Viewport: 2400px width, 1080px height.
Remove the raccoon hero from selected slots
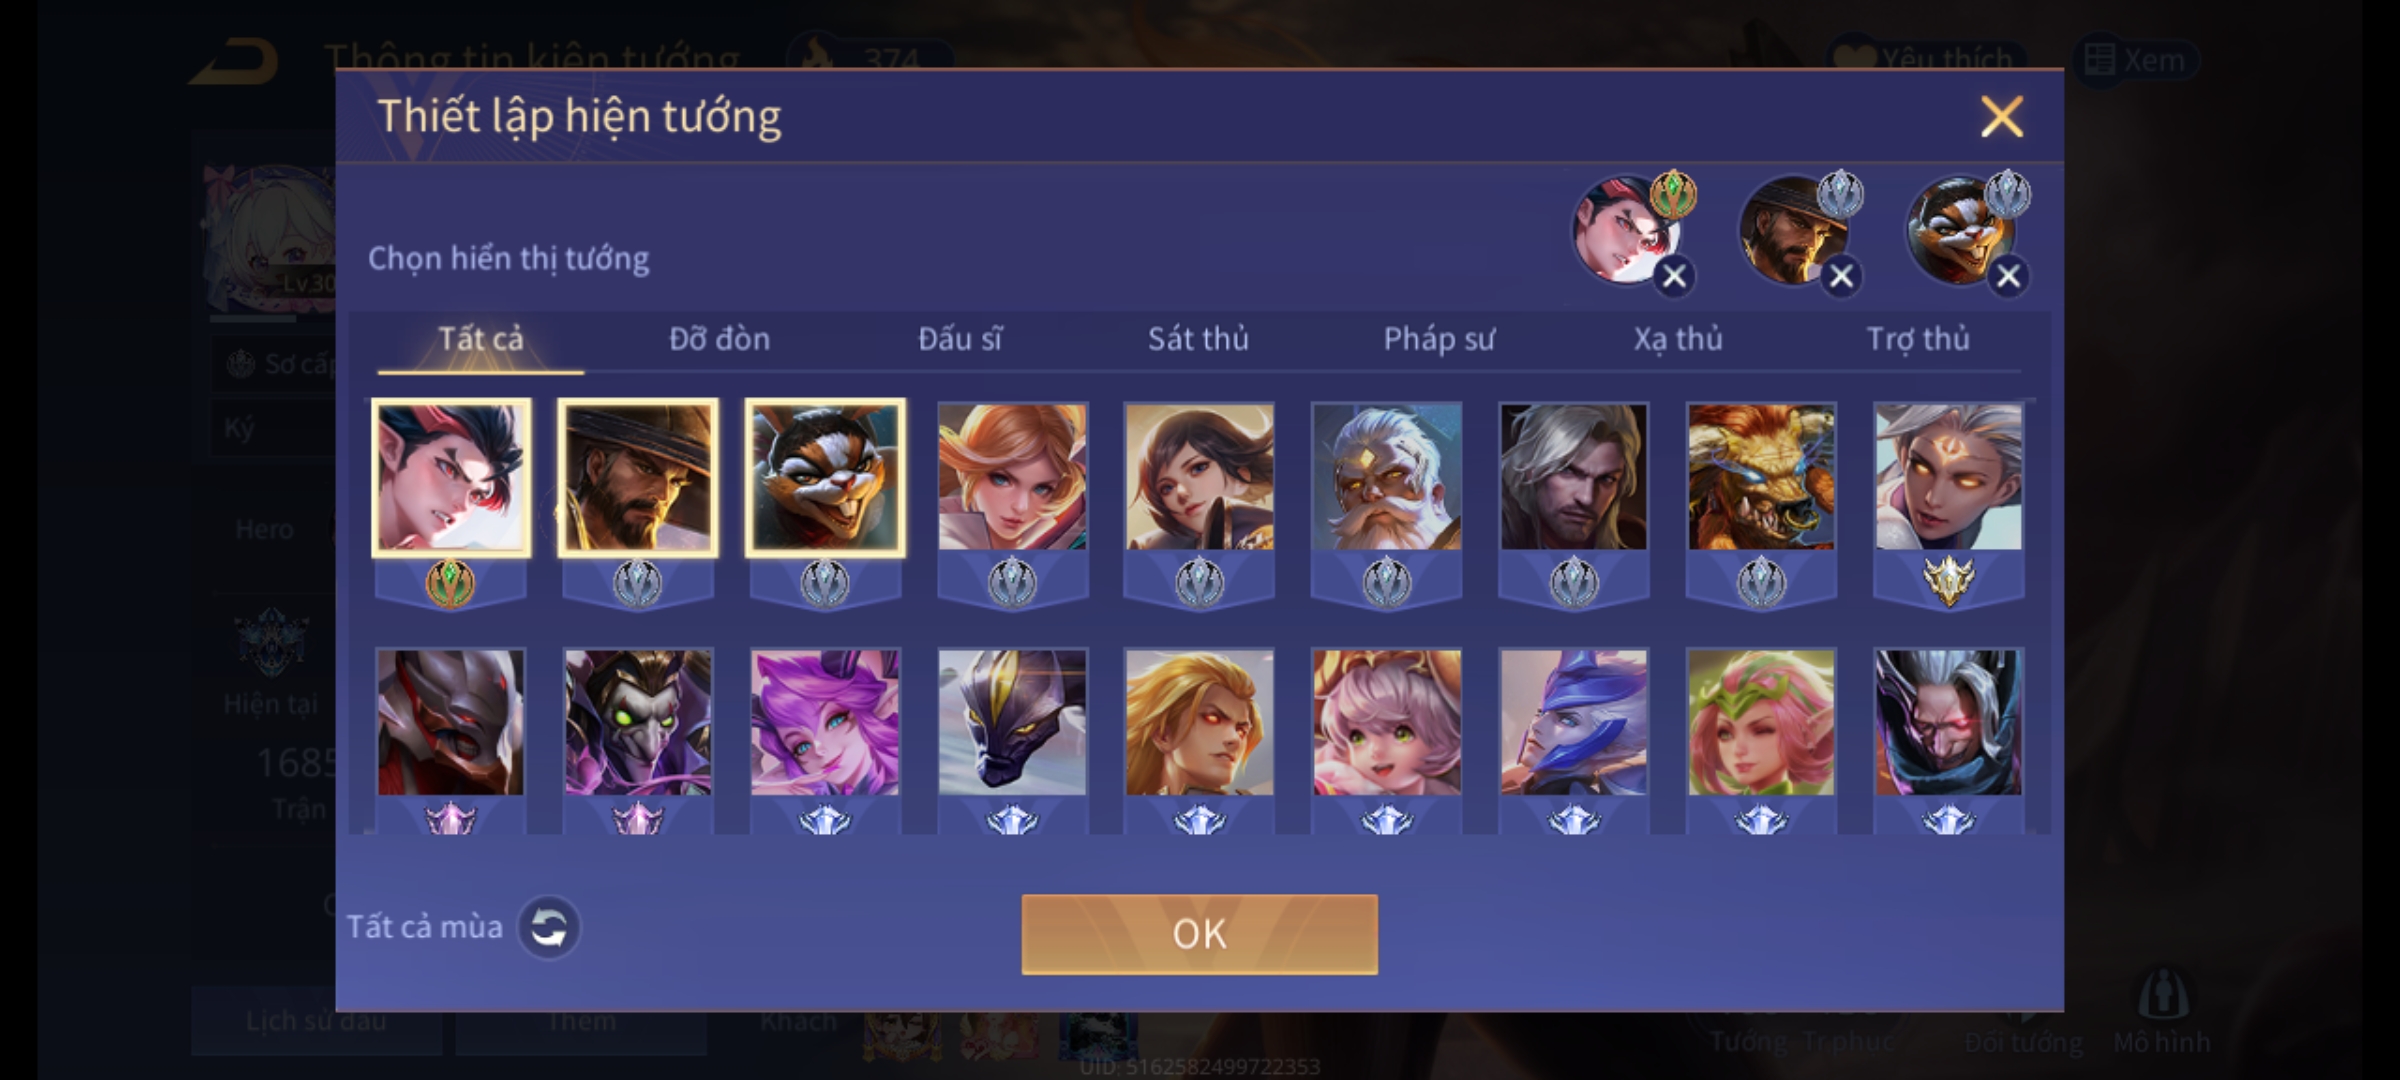[x=2008, y=276]
